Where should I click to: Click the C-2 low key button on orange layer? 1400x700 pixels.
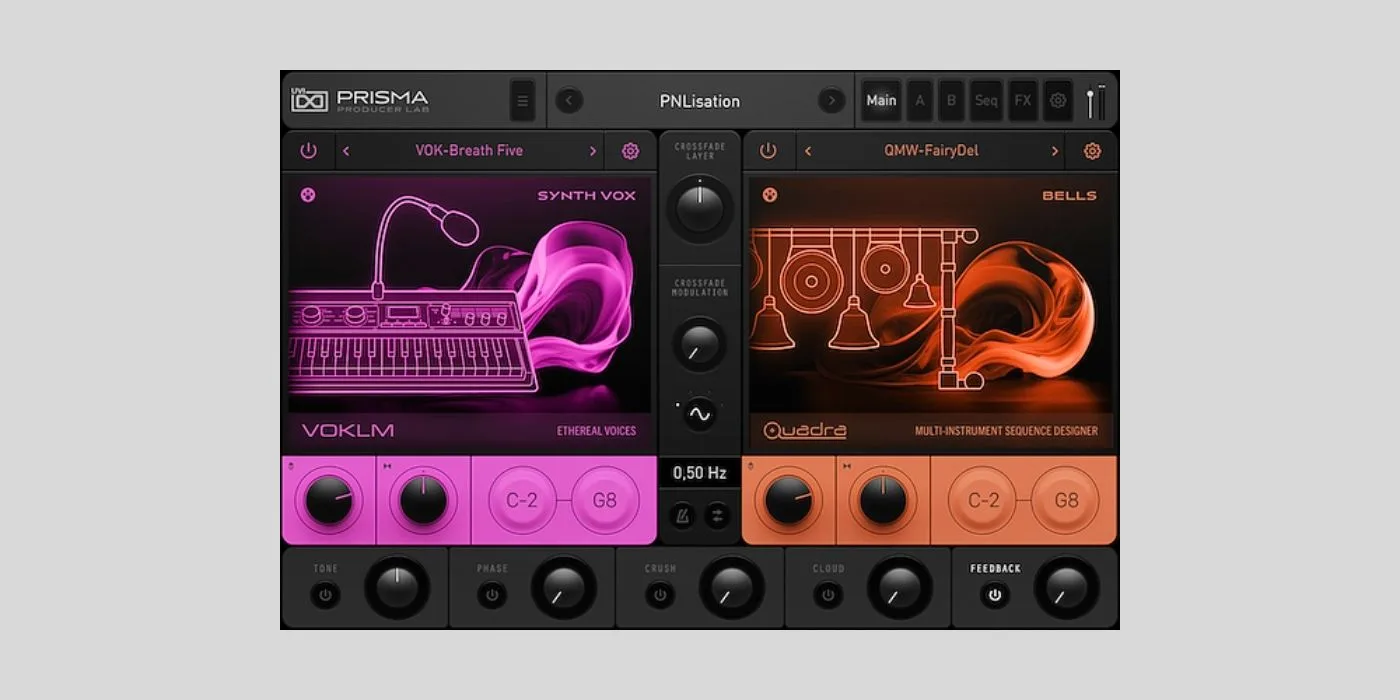pyautogui.click(x=983, y=500)
